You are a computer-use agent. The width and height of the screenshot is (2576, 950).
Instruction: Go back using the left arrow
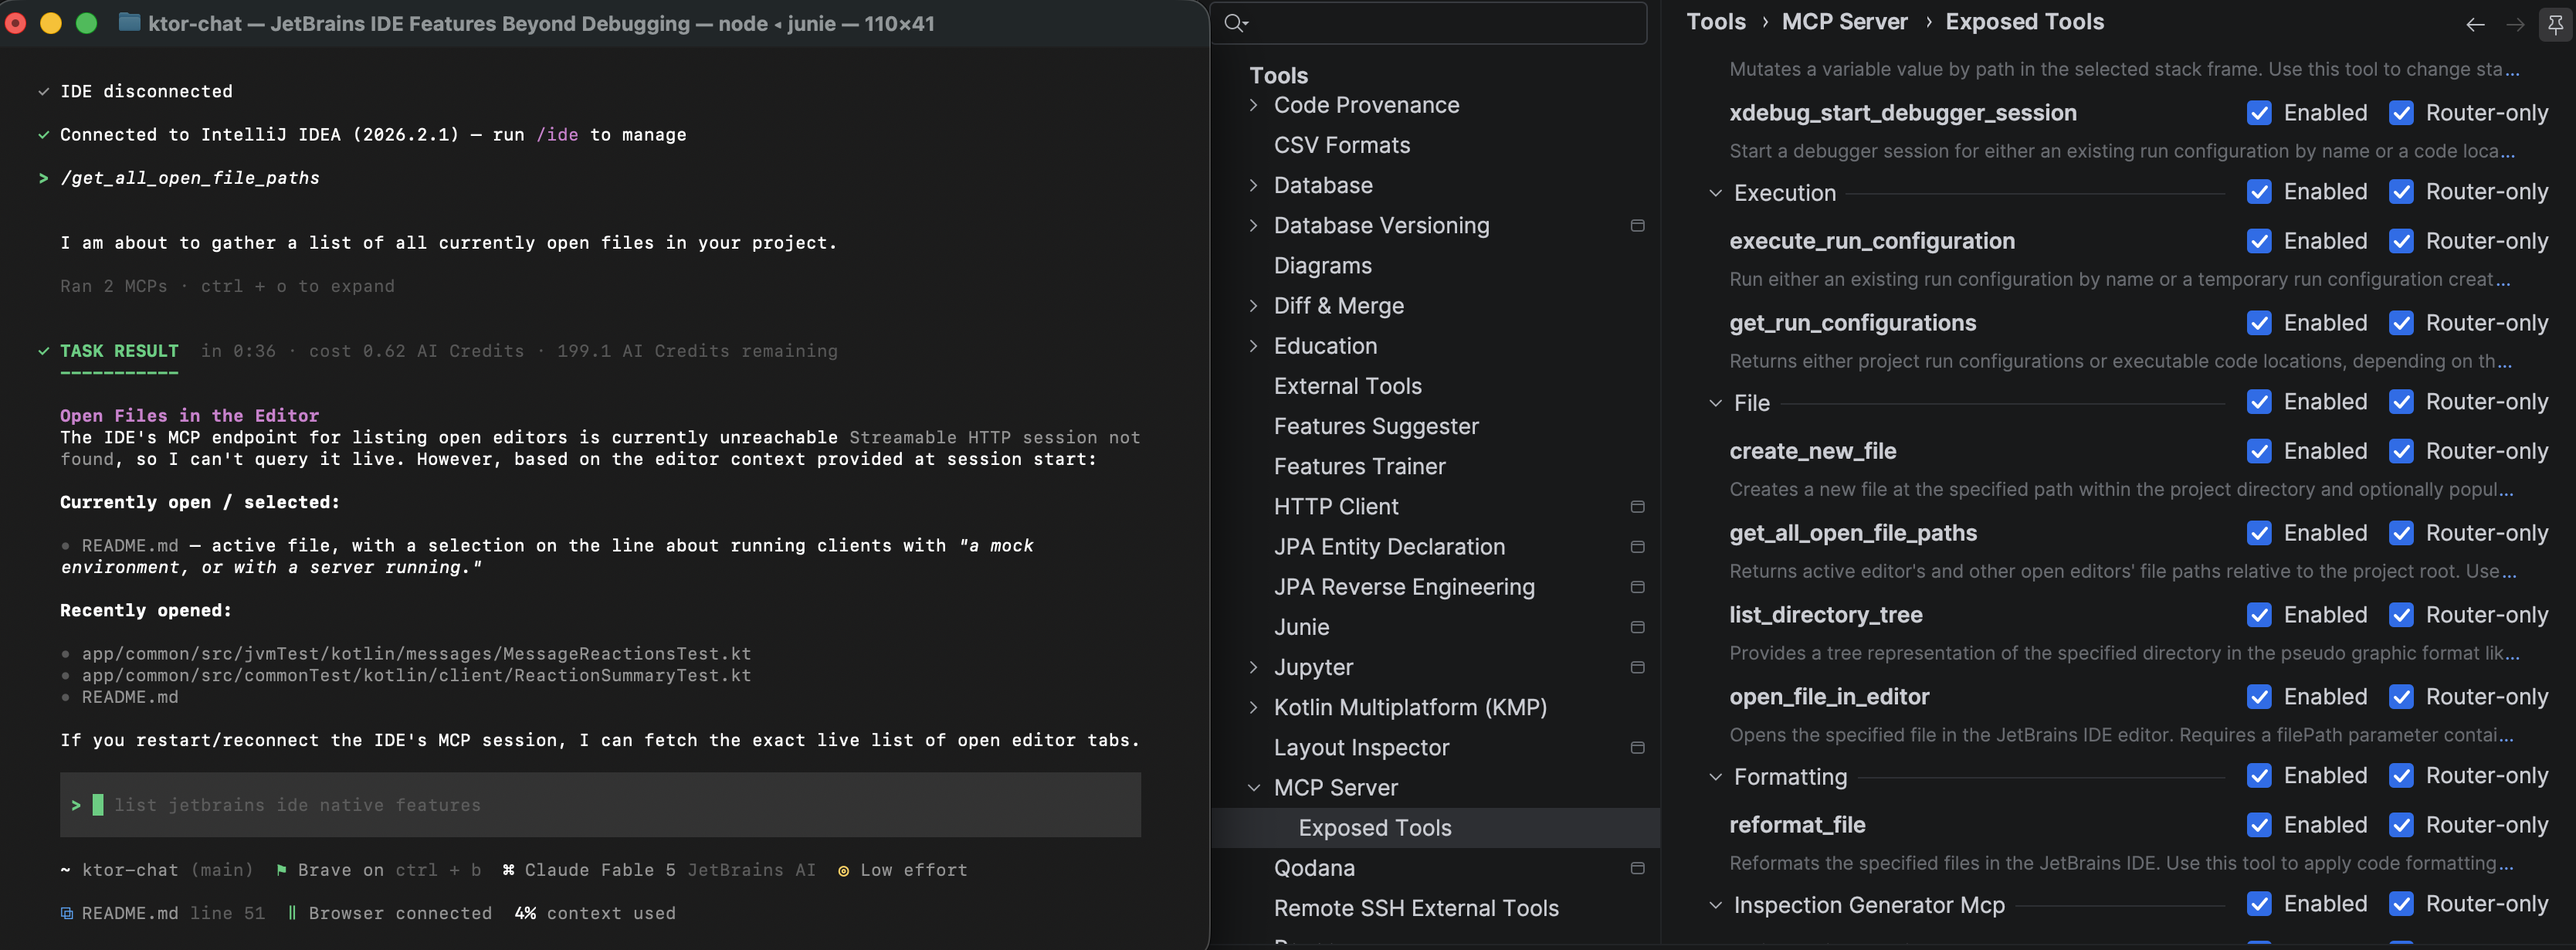click(2475, 25)
